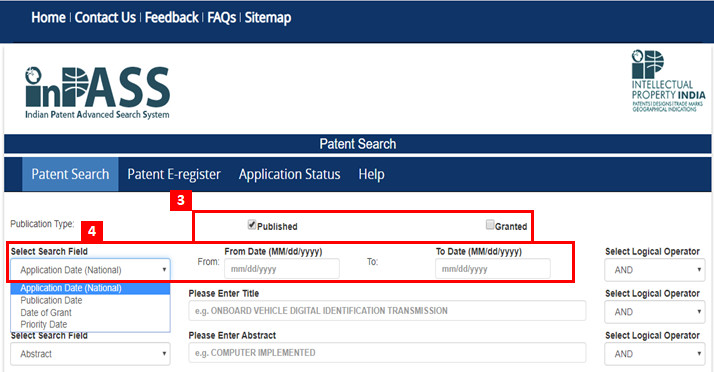
Task: Open logical operator dropdown beside Abstract row
Action: [655, 354]
